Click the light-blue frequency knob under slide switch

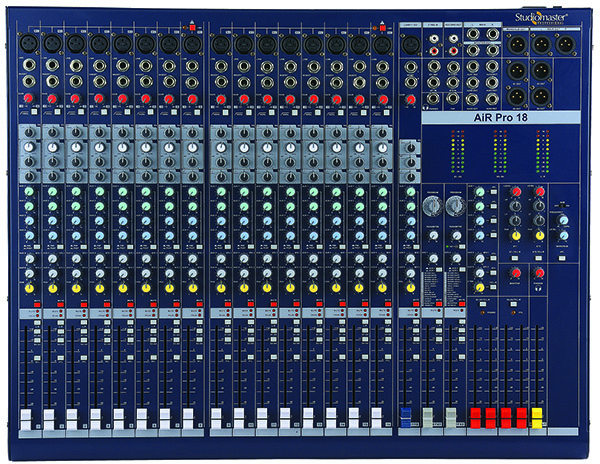[x=562, y=220]
